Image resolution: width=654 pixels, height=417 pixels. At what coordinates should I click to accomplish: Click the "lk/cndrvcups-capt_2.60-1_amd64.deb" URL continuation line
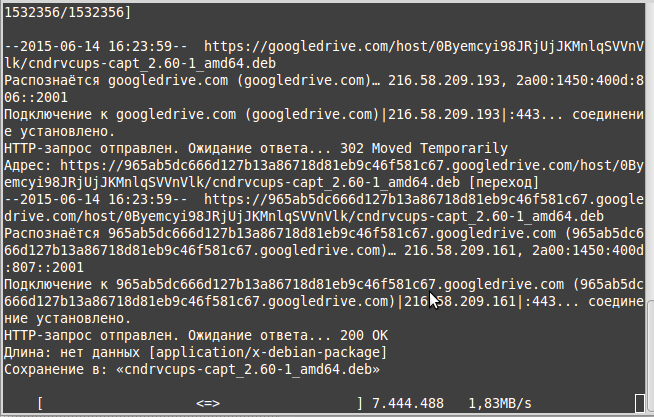(x=140, y=63)
